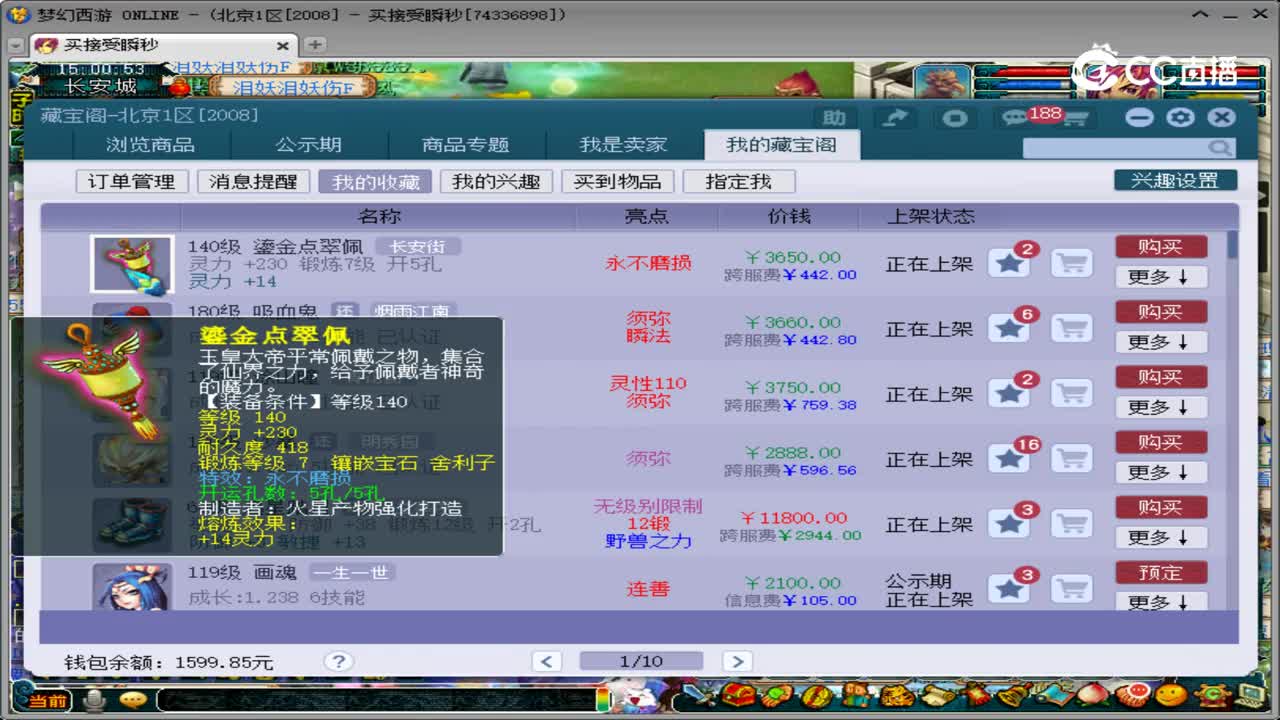1280x720 pixels.
Task: Expand 更多 menu for ¥3750.00 row
Action: [x=1160, y=407]
